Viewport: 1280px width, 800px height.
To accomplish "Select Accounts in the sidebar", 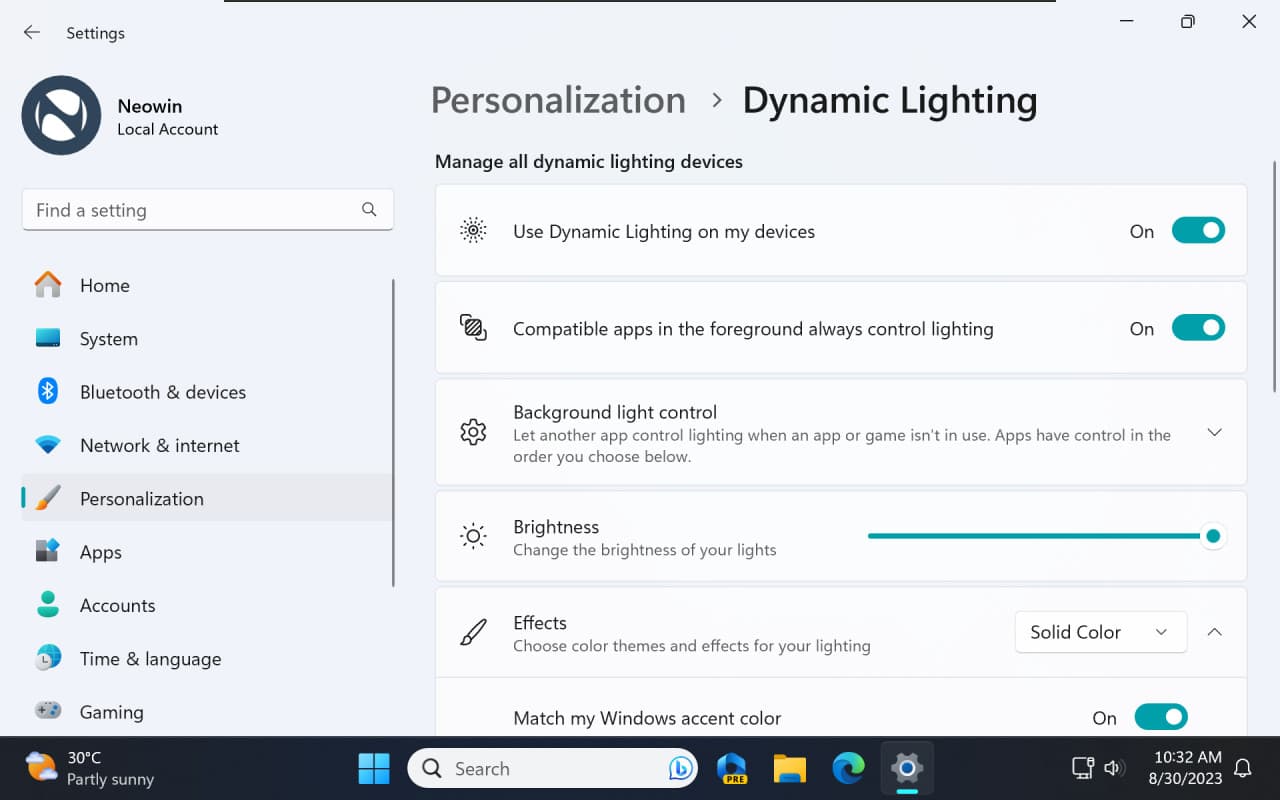I will pyautogui.click(x=117, y=605).
